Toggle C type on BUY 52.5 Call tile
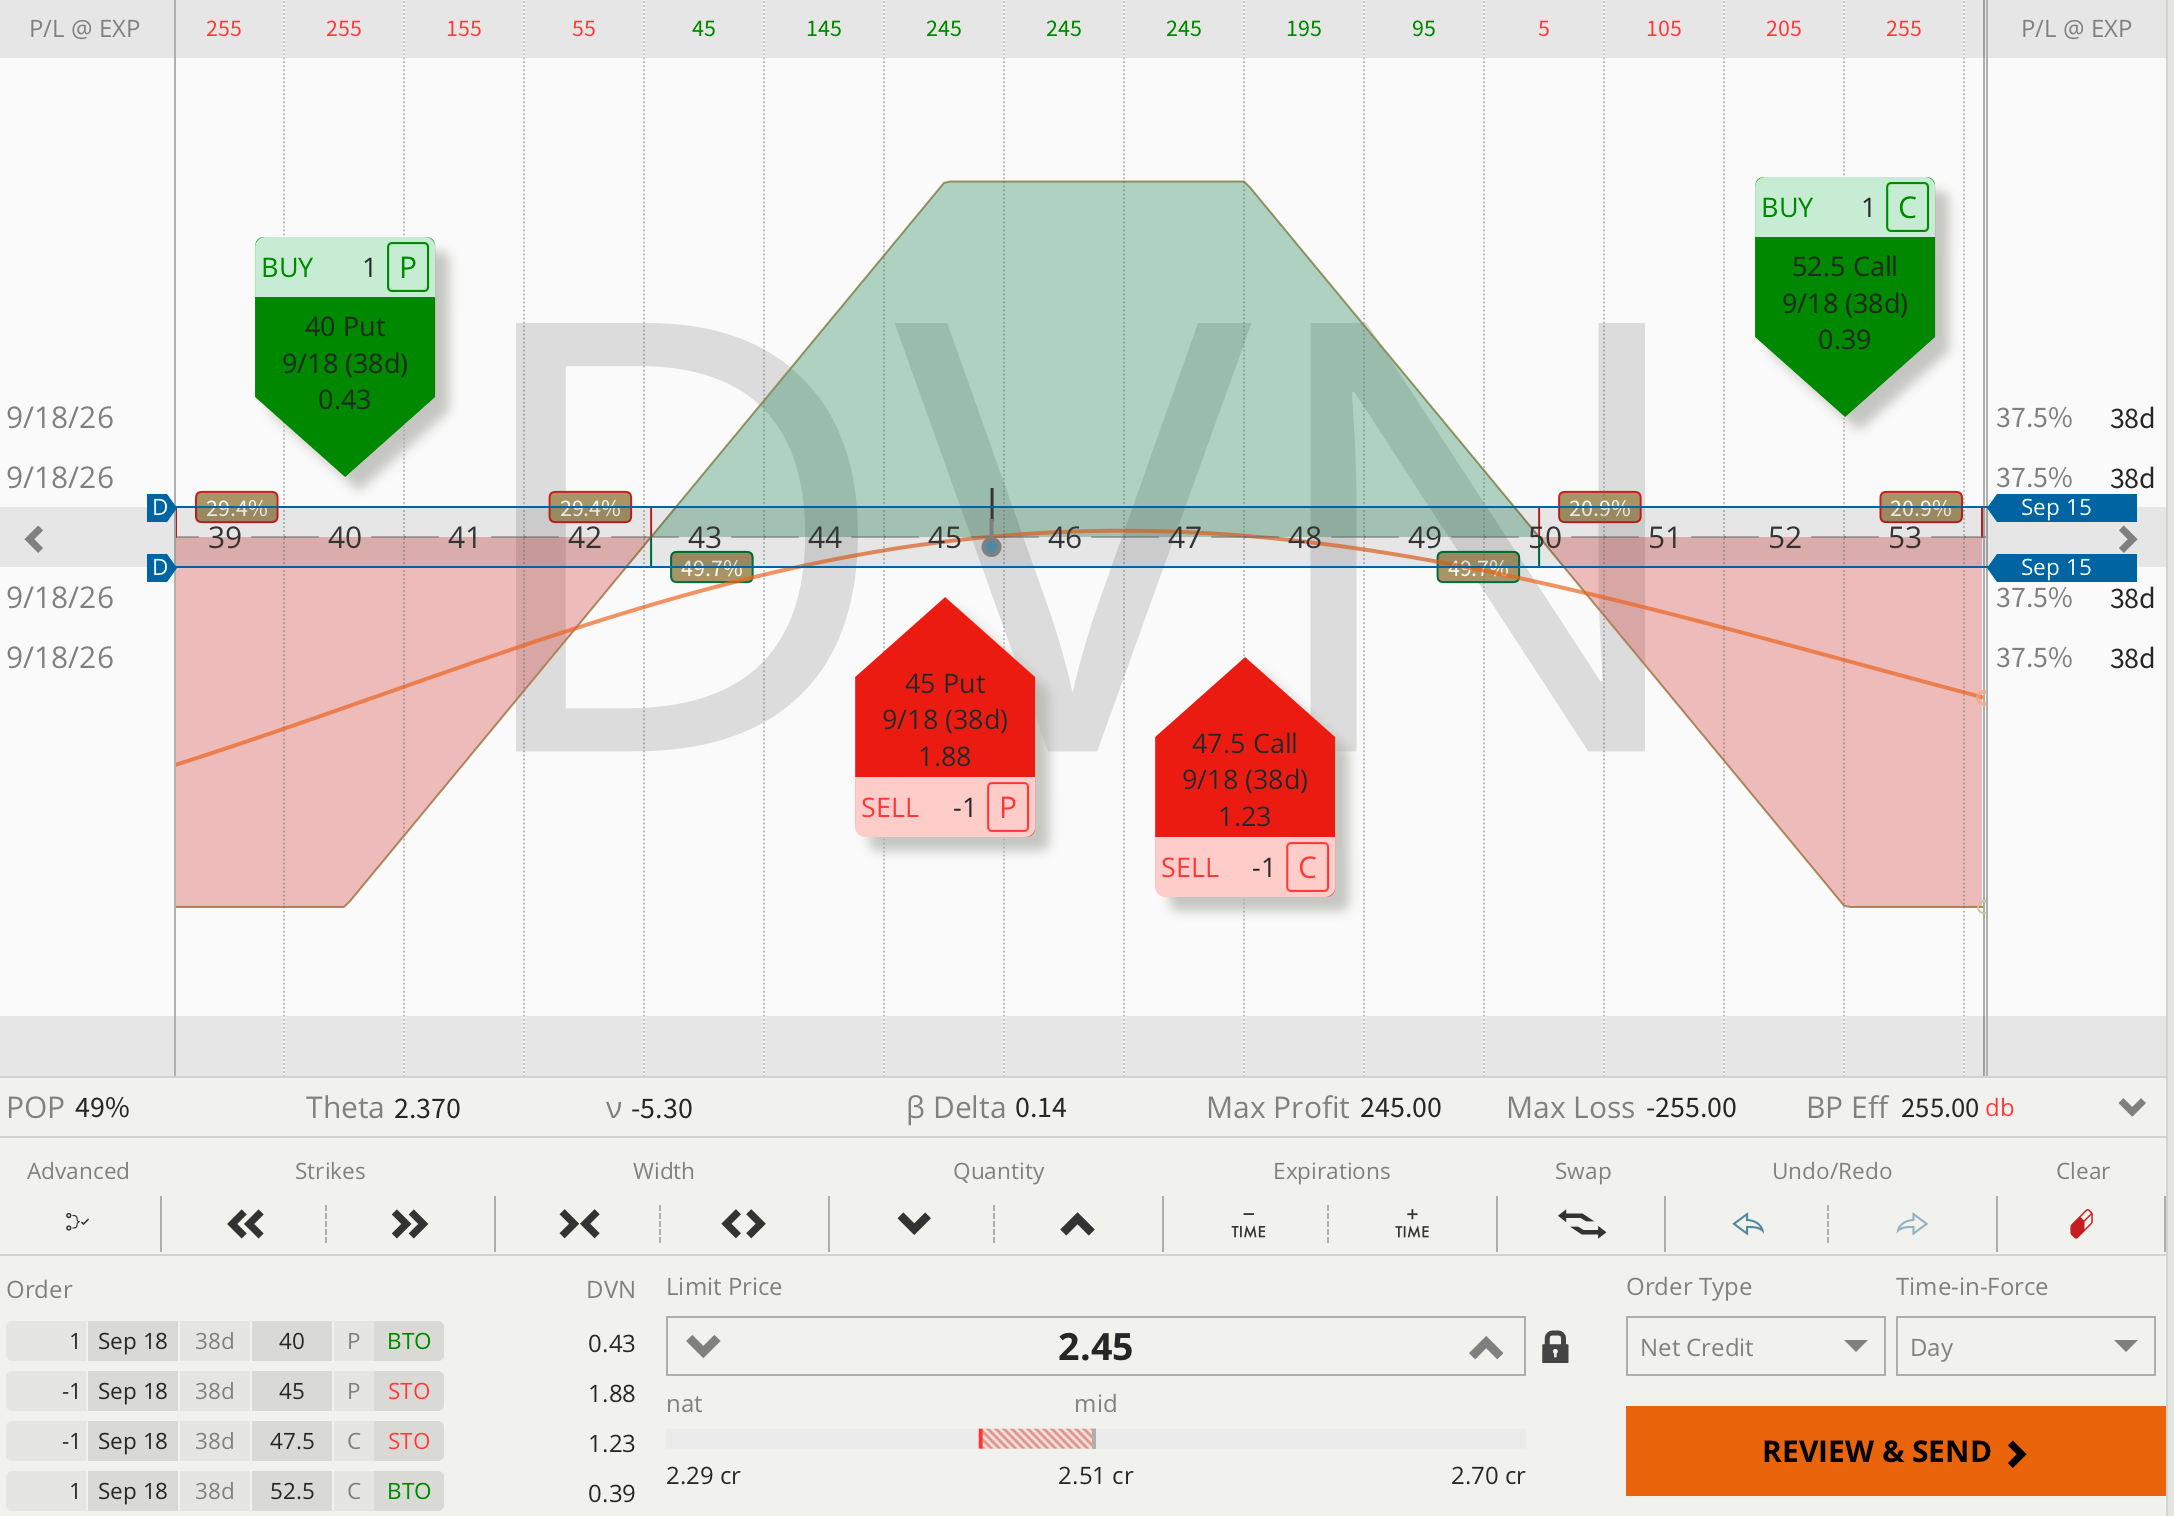2174x1516 pixels. [1907, 207]
